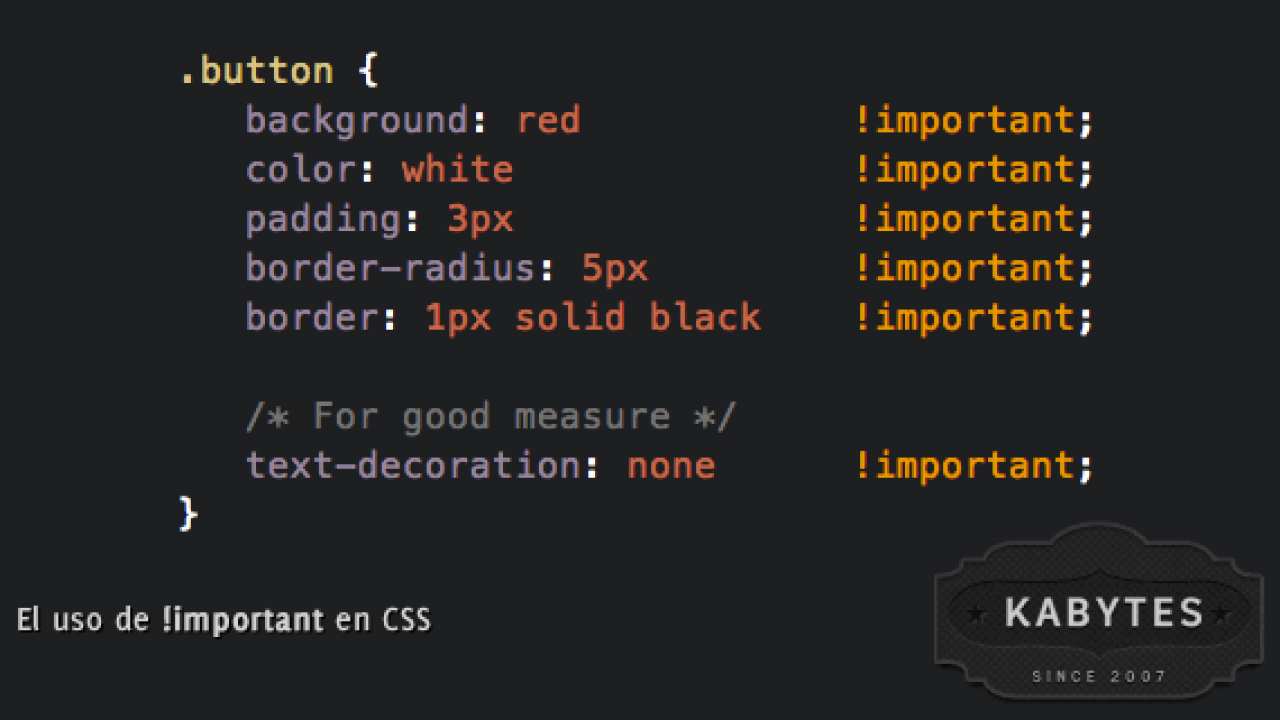Click !important on the text-decoration line
1280x720 pixels.
point(964,465)
